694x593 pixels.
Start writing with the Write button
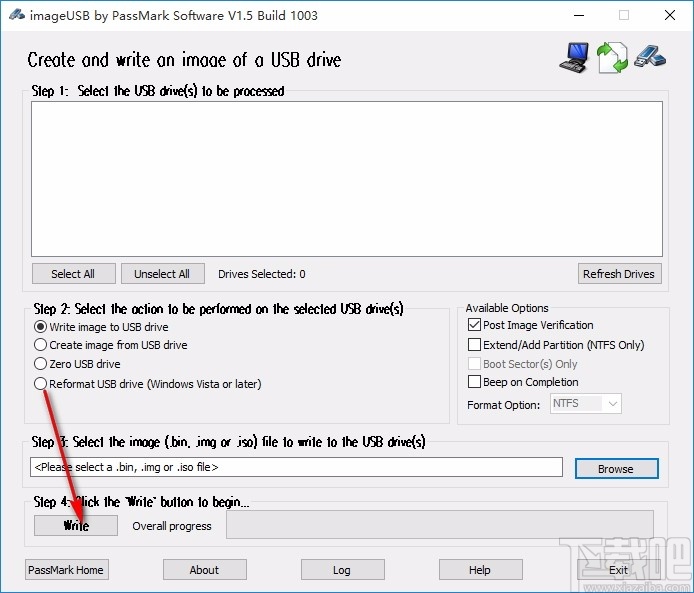[x=76, y=525]
